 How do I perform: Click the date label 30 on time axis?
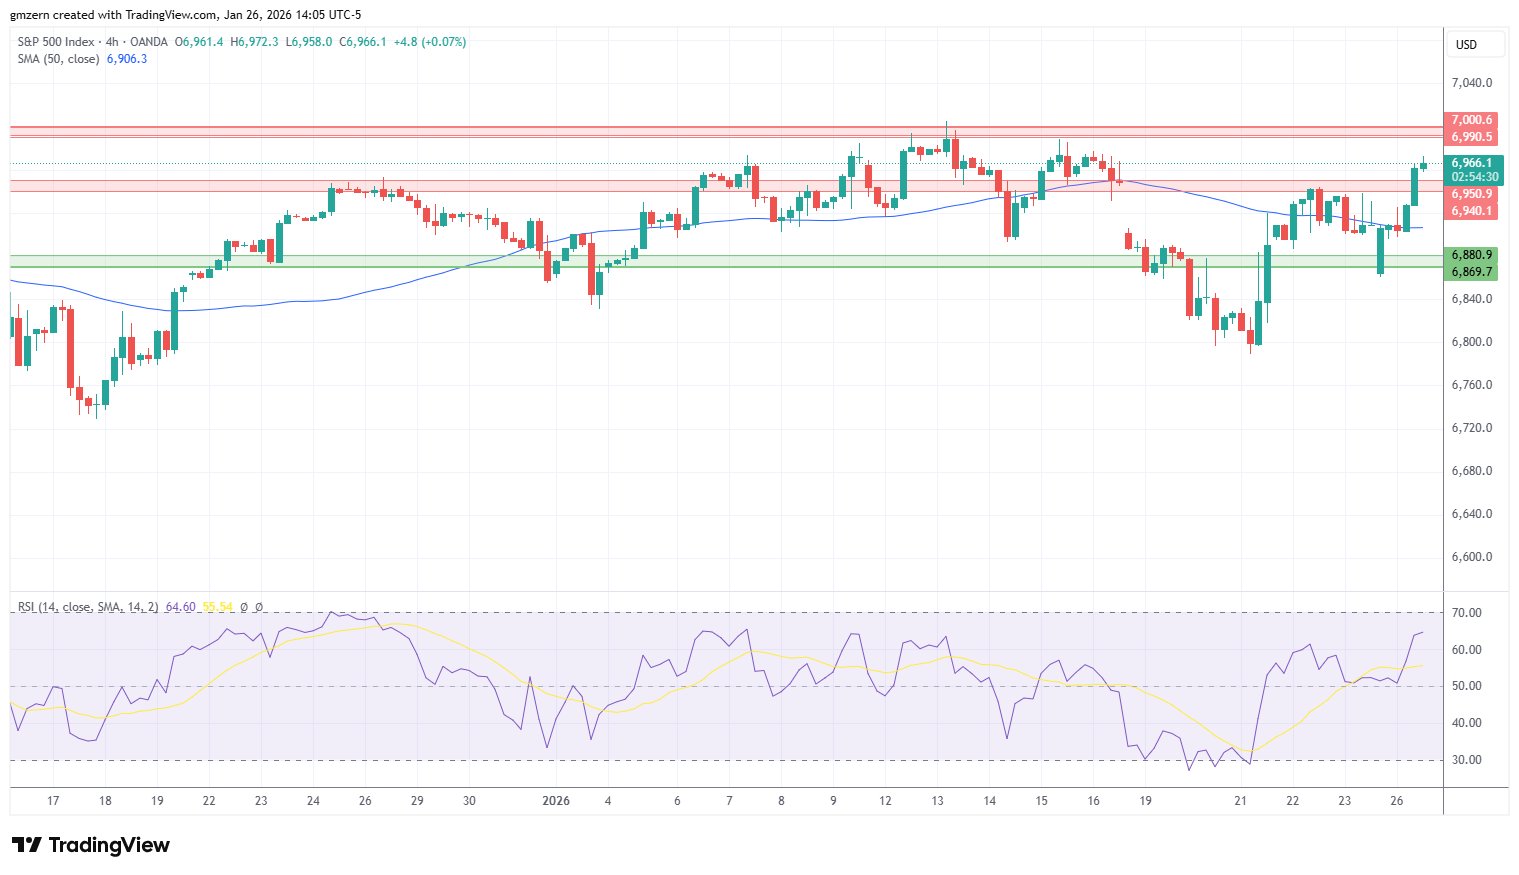pyautogui.click(x=469, y=801)
